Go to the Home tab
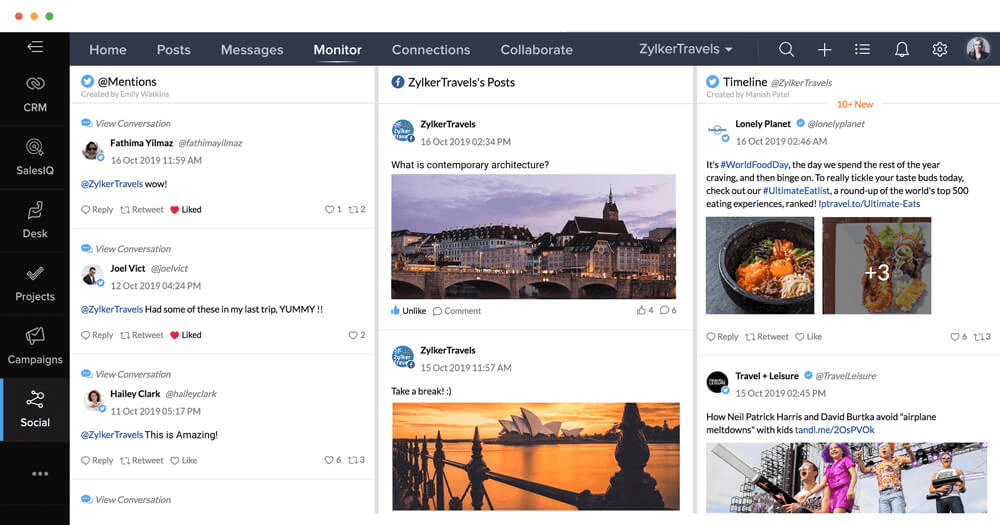The image size is (1000, 525). point(108,50)
